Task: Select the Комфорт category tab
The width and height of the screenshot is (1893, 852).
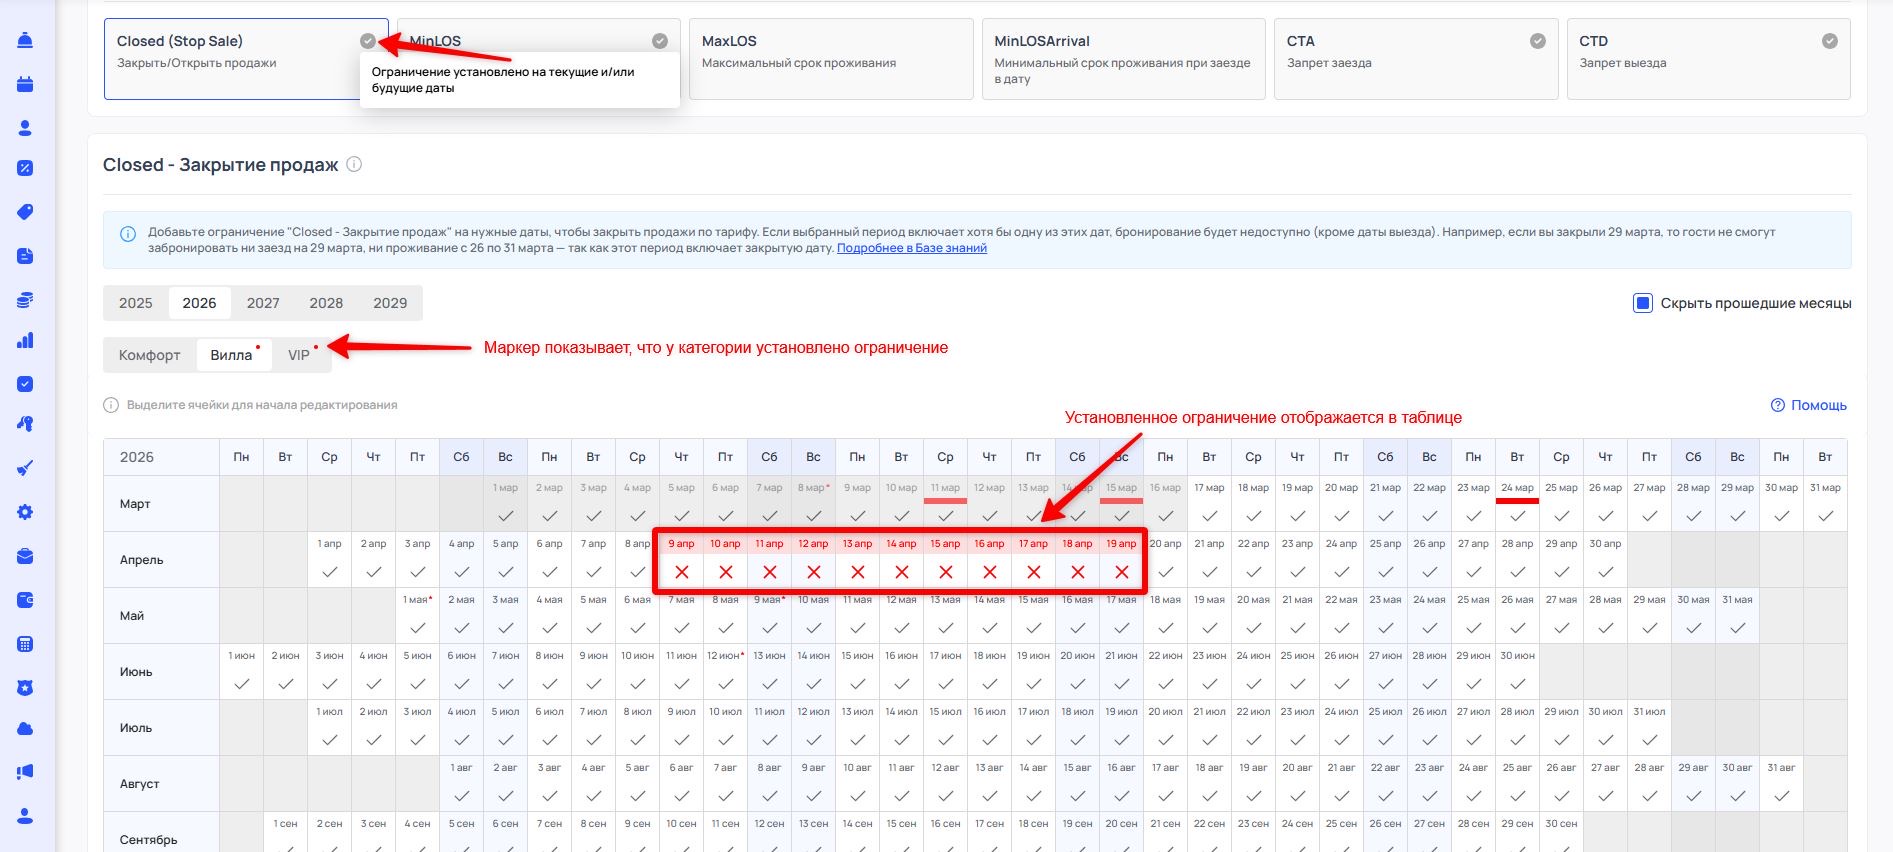Action: tap(149, 355)
